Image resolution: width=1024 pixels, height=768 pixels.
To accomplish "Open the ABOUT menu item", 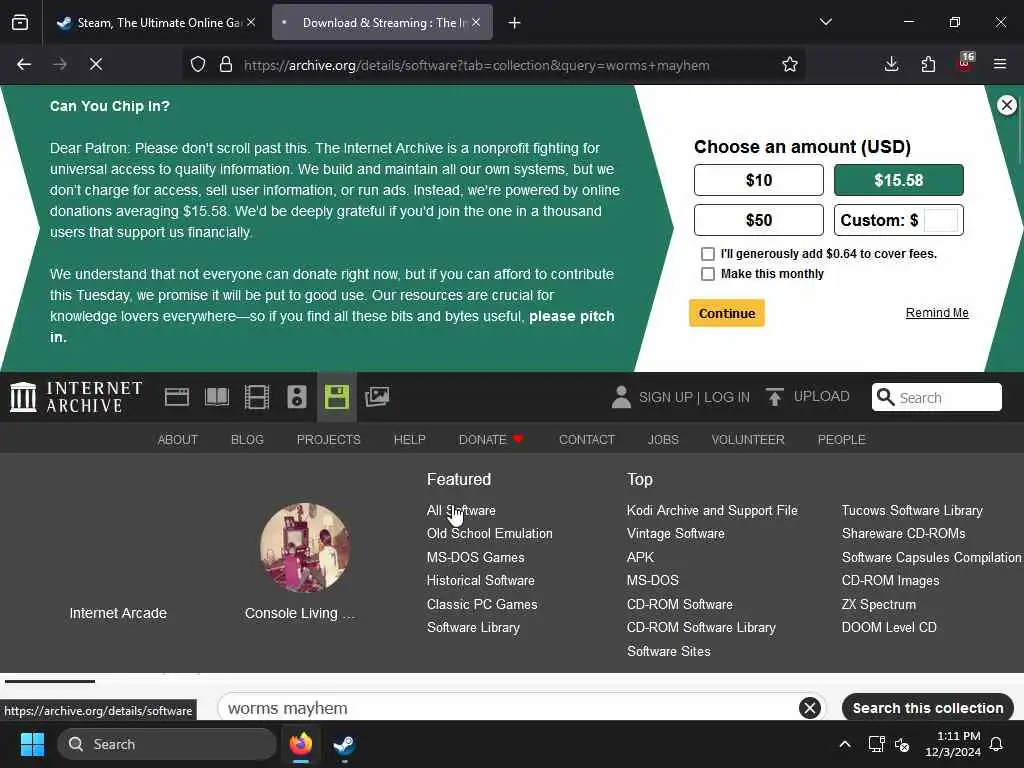I will point(178,440).
